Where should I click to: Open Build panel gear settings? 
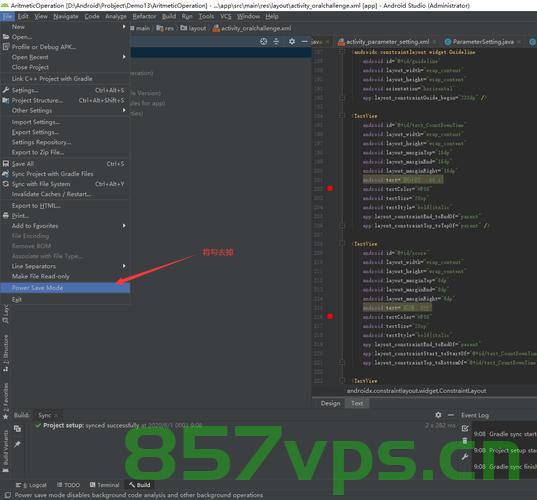pyautogui.click(x=438, y=415)
